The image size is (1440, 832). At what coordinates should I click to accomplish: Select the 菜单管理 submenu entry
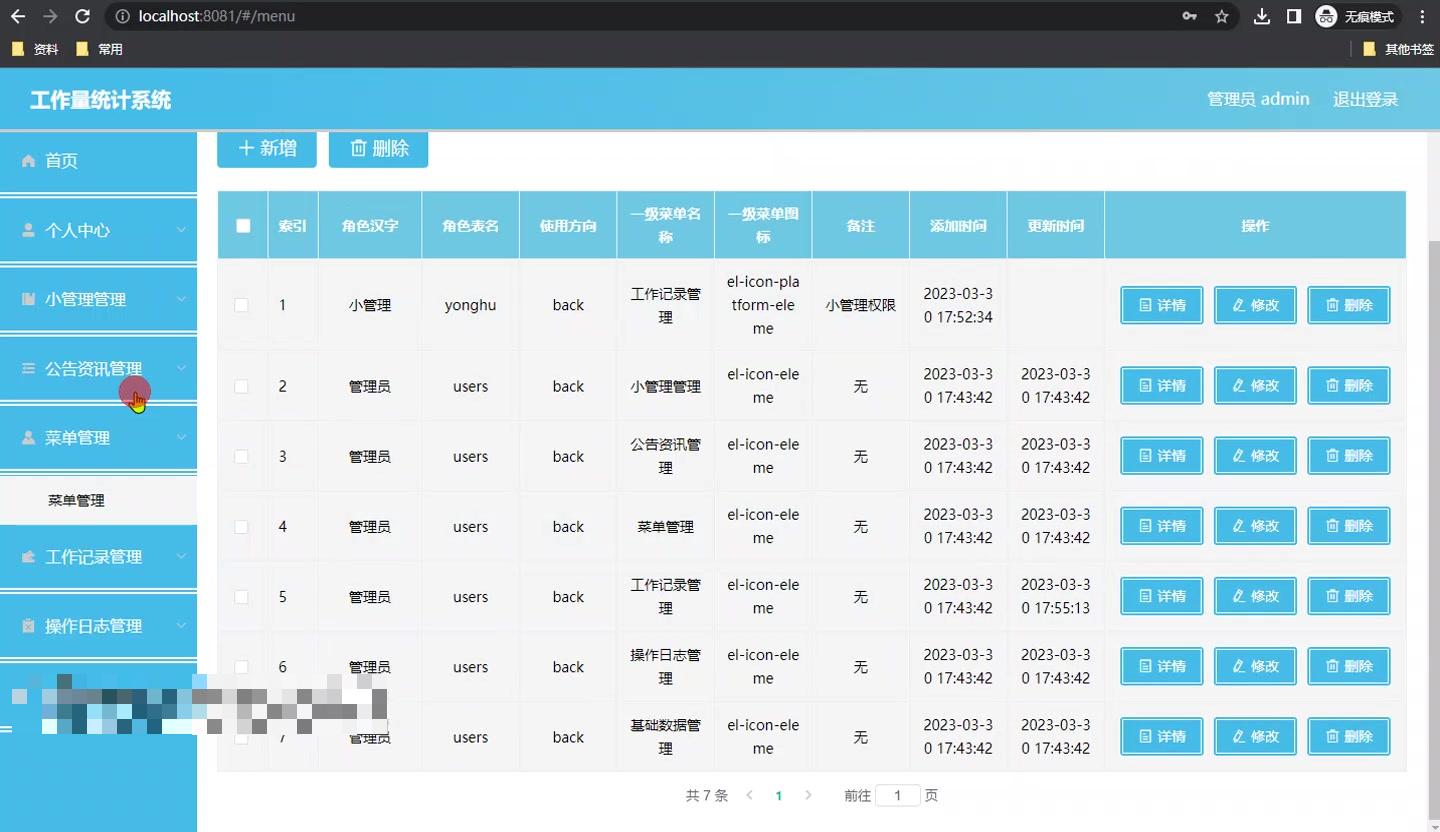(75, 500)
